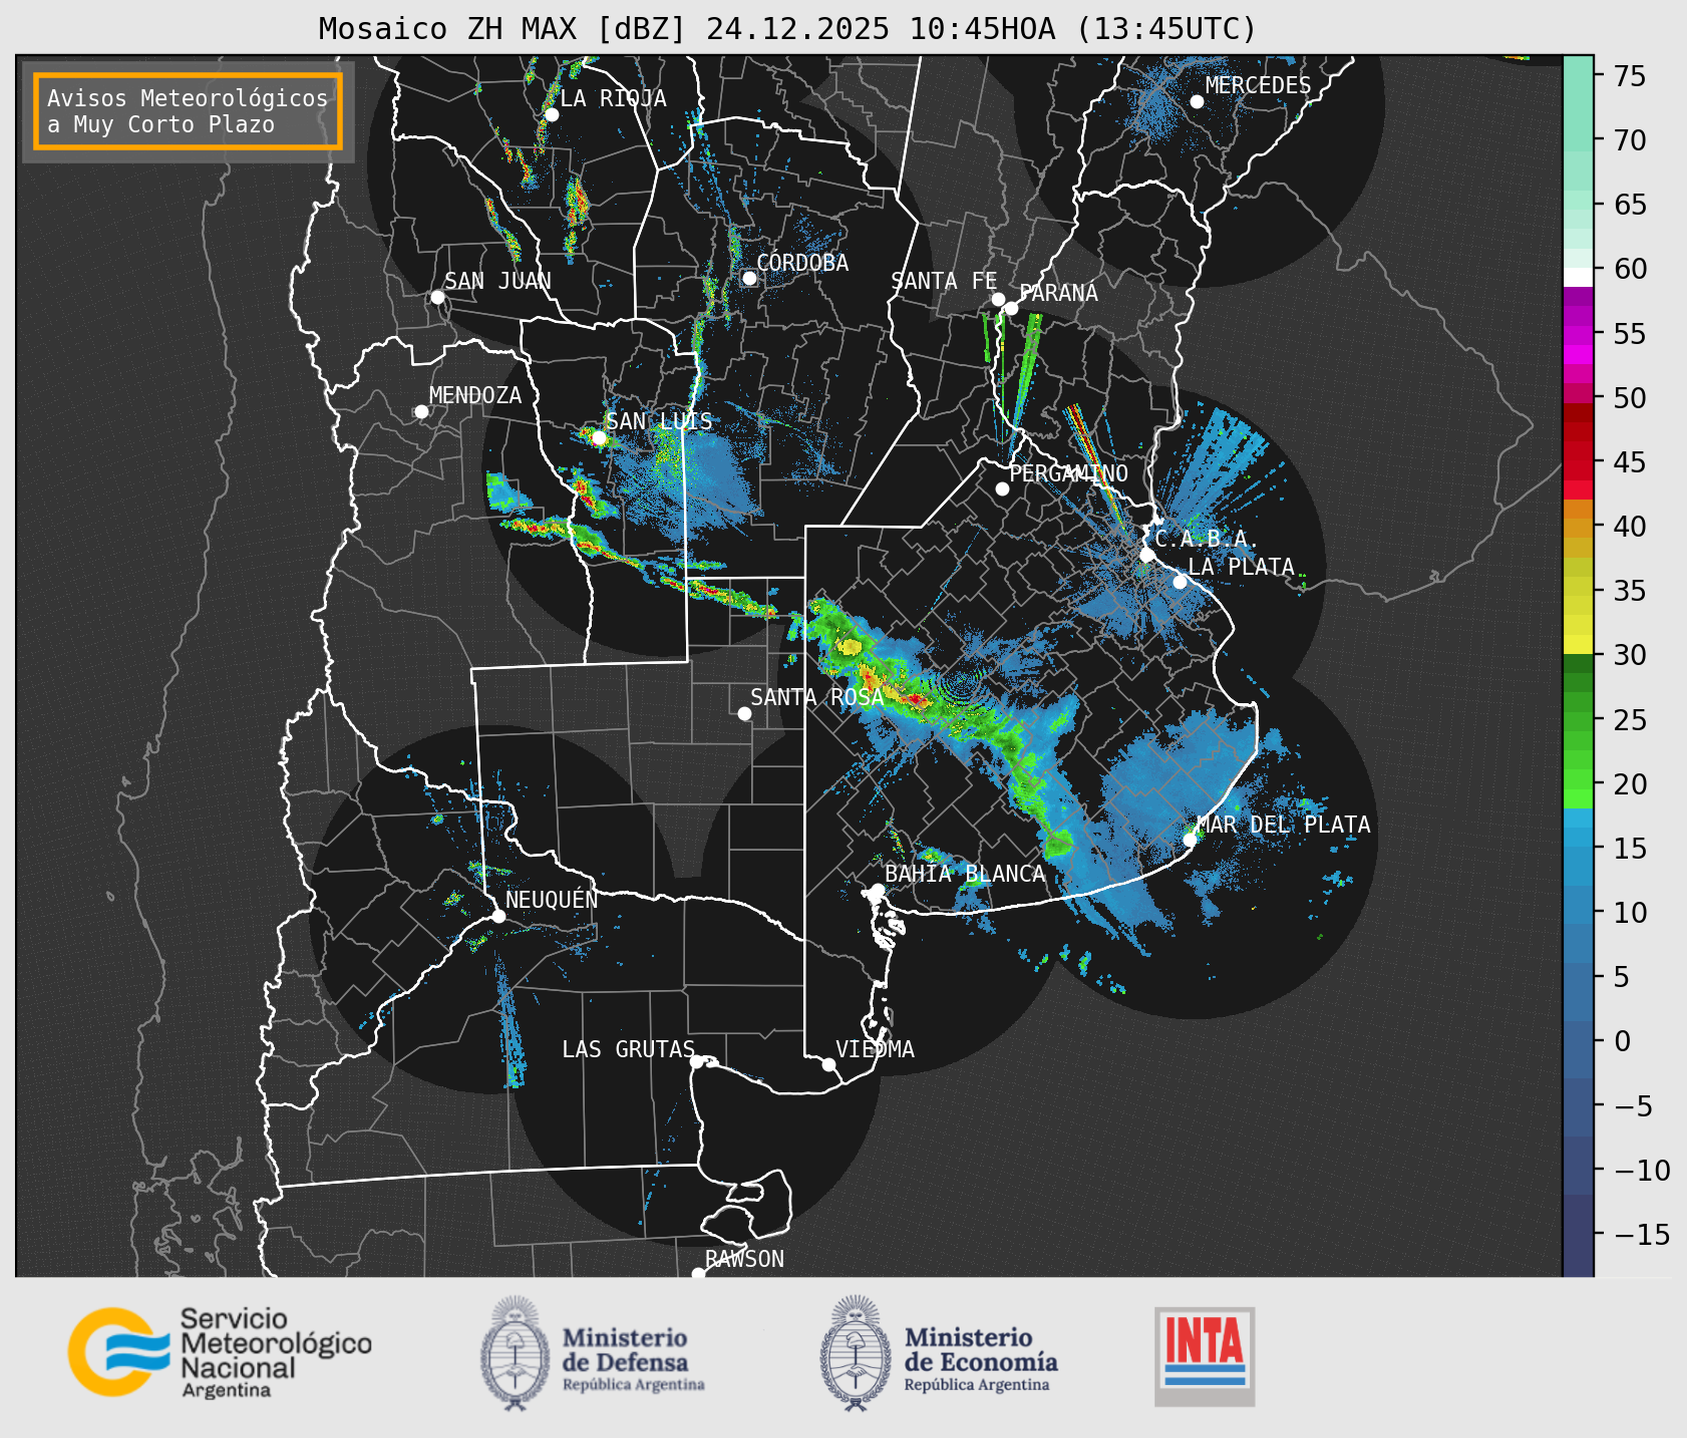
Task: Click the LA PLATA city label
Action: point(1241,567)
